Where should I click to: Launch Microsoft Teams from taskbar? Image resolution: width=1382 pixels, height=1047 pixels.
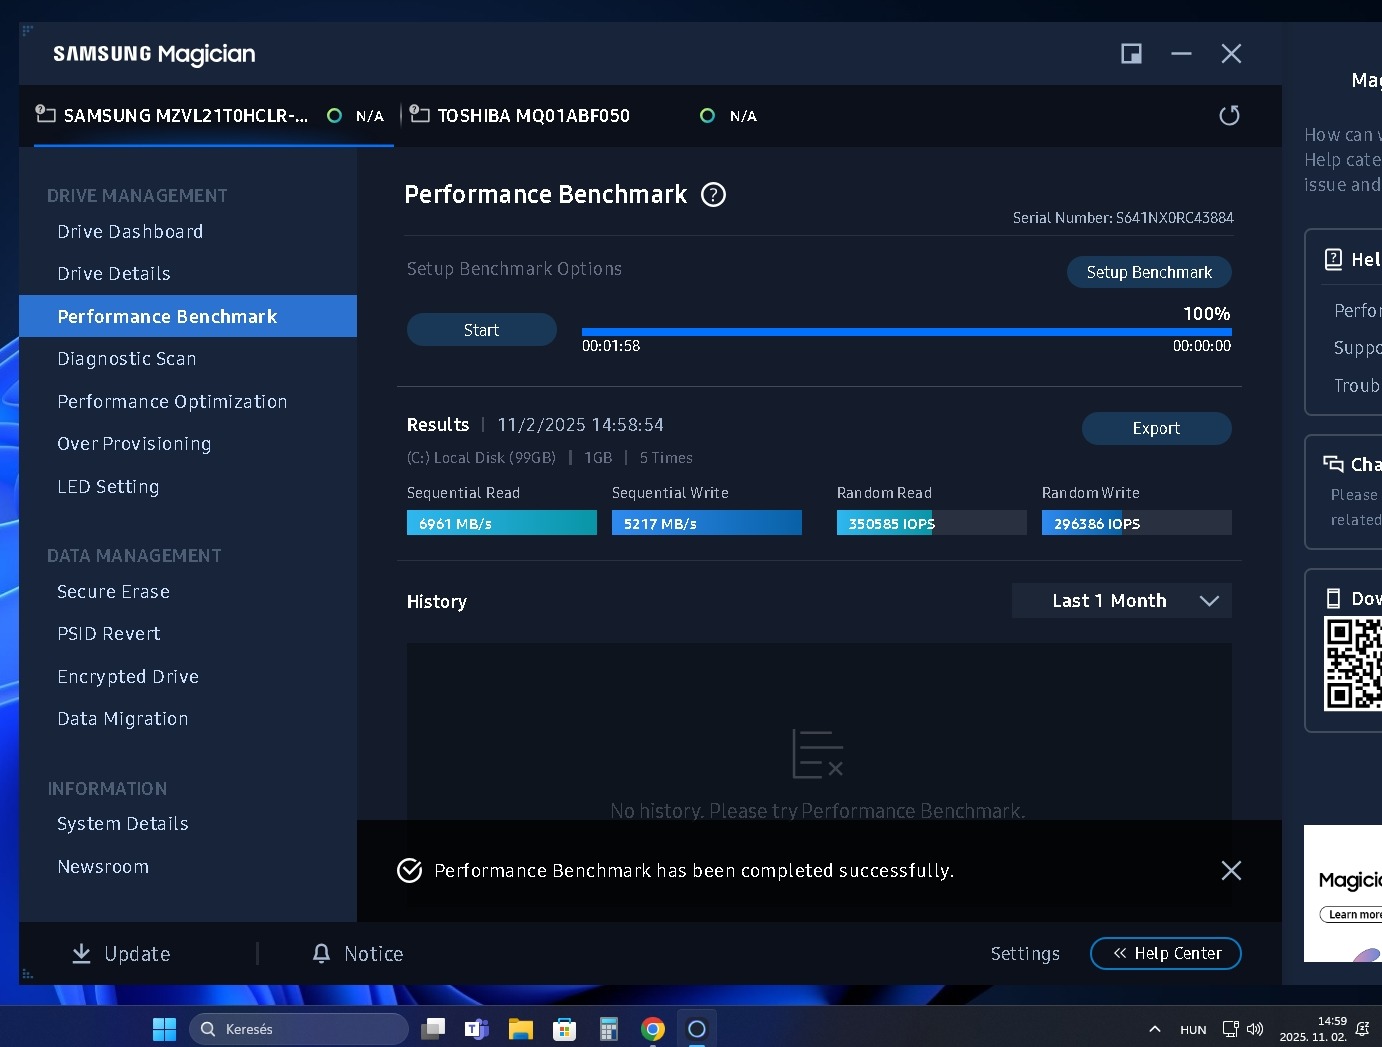(x=477, y=1029)
